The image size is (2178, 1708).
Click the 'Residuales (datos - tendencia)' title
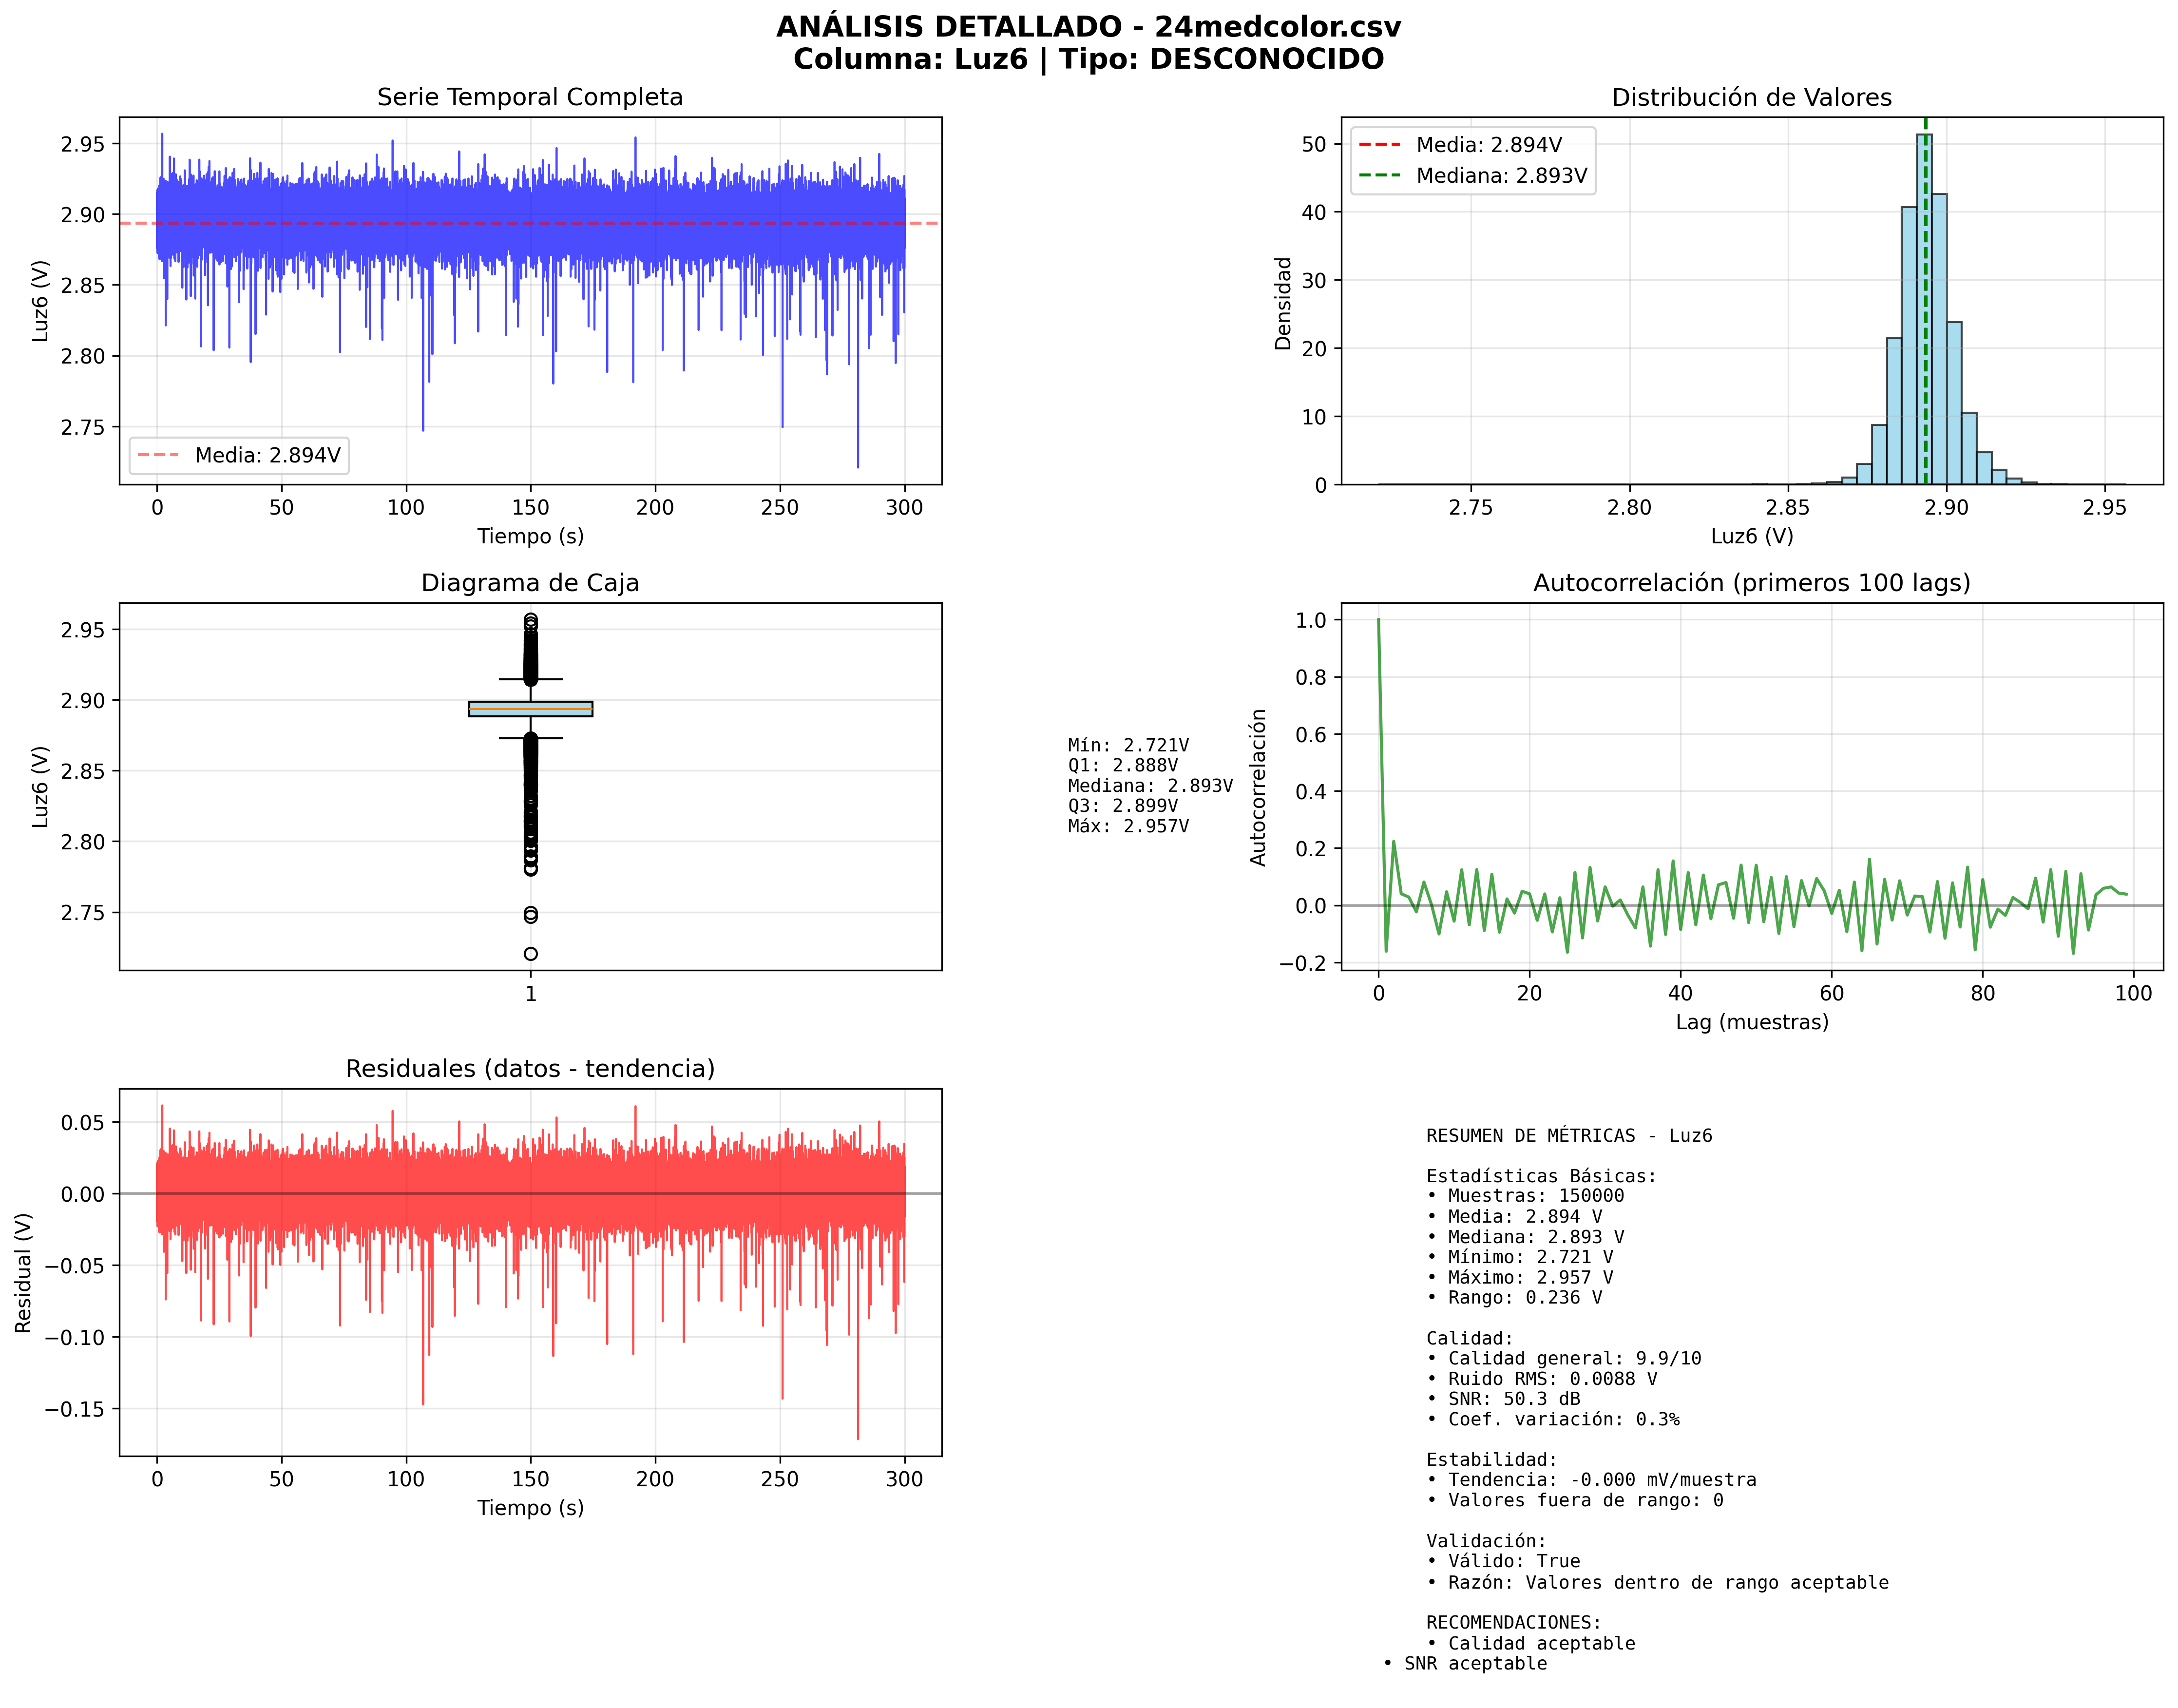click(529, 1068)
